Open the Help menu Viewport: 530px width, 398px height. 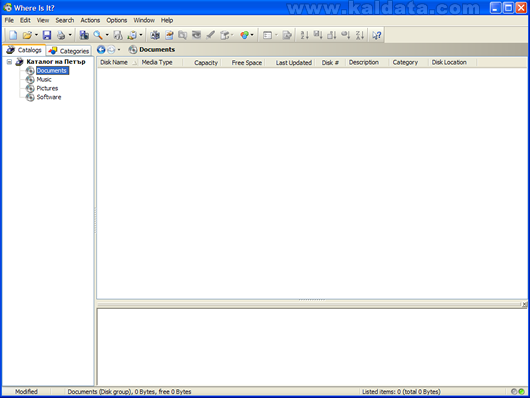click(167, 20)
